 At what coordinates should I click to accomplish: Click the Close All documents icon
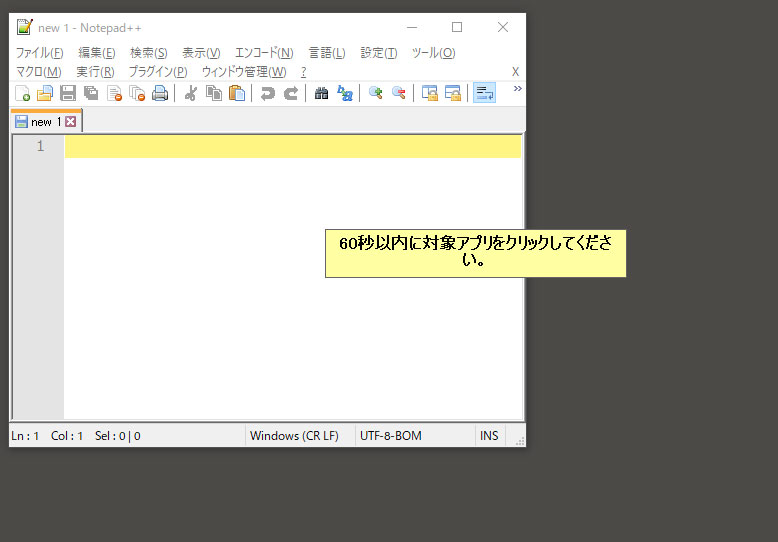click(x=137, y=93)
